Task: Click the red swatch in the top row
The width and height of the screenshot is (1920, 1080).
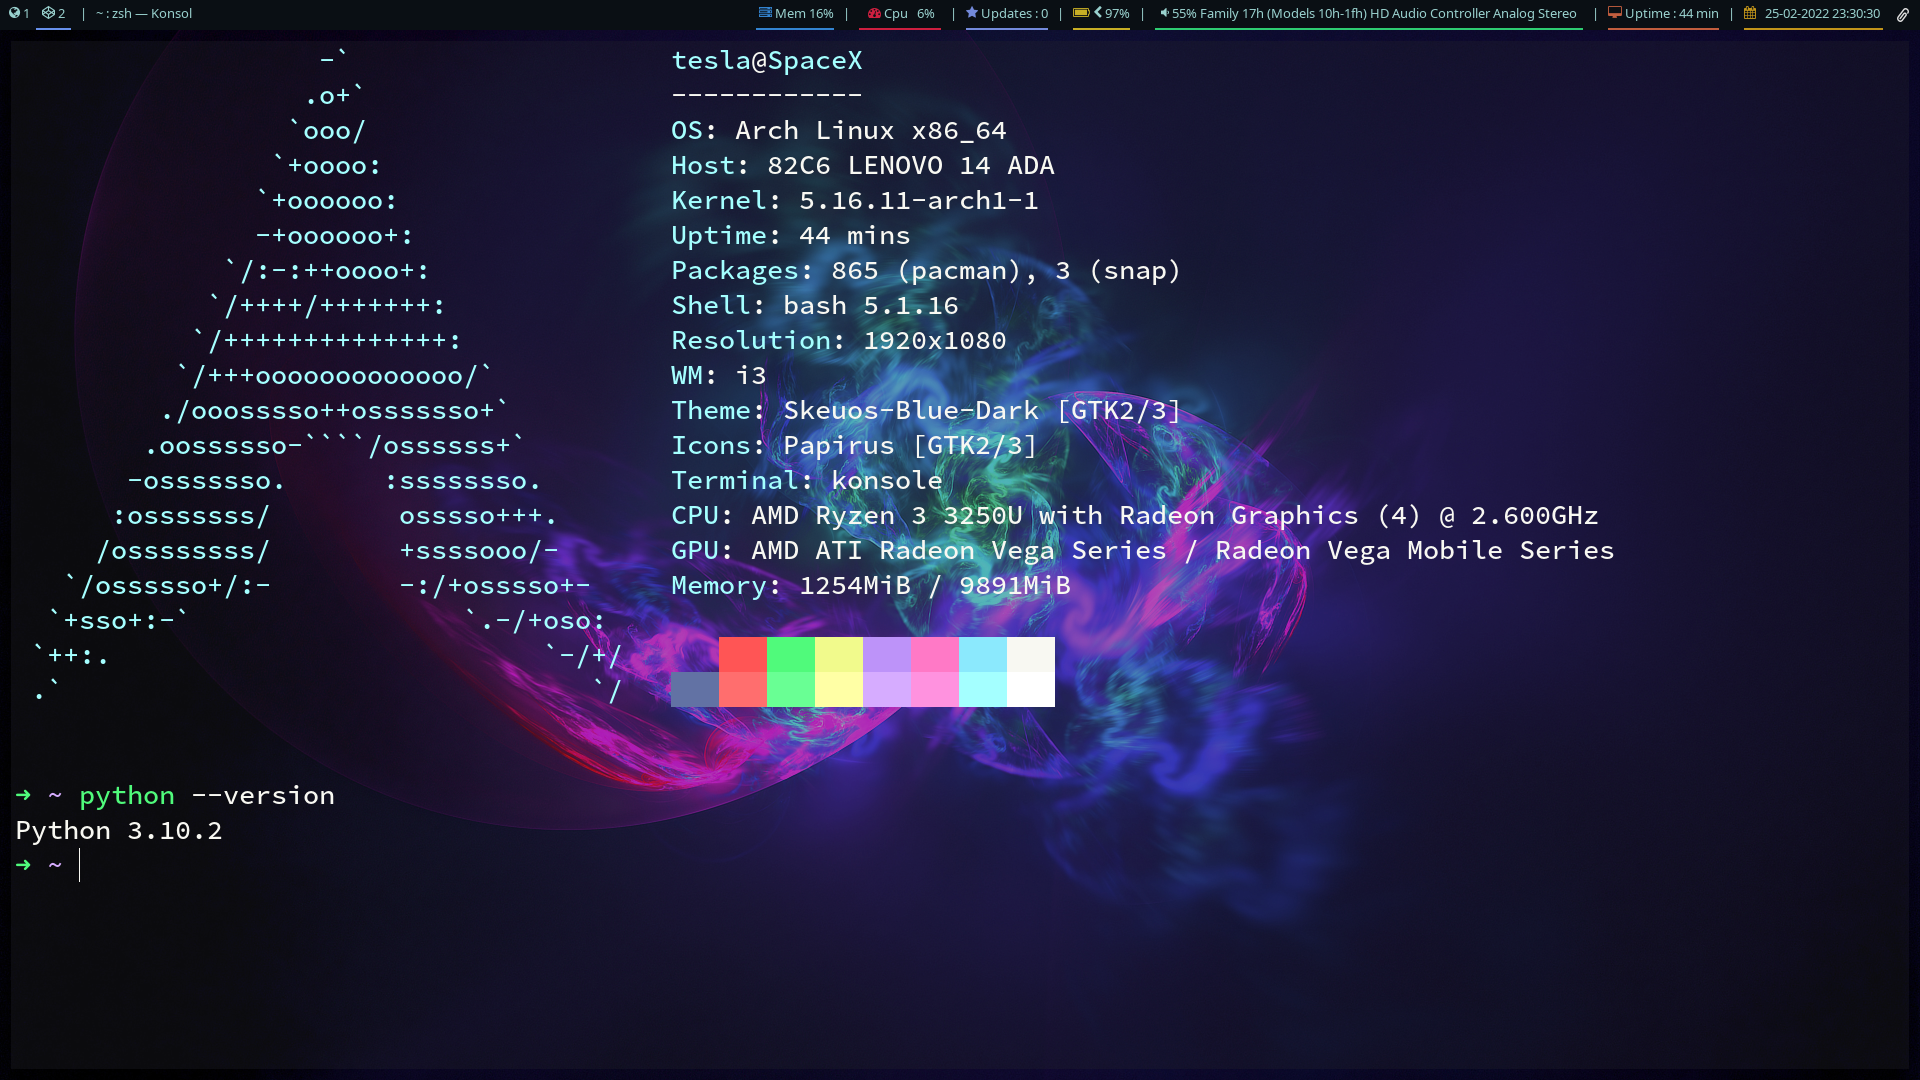Action: [743, 654]
